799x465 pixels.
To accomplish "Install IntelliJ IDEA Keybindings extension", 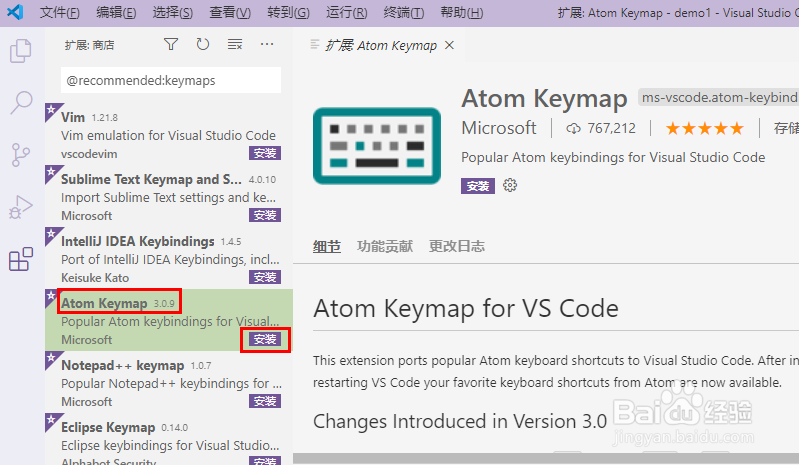I will (x=265, y=278).
